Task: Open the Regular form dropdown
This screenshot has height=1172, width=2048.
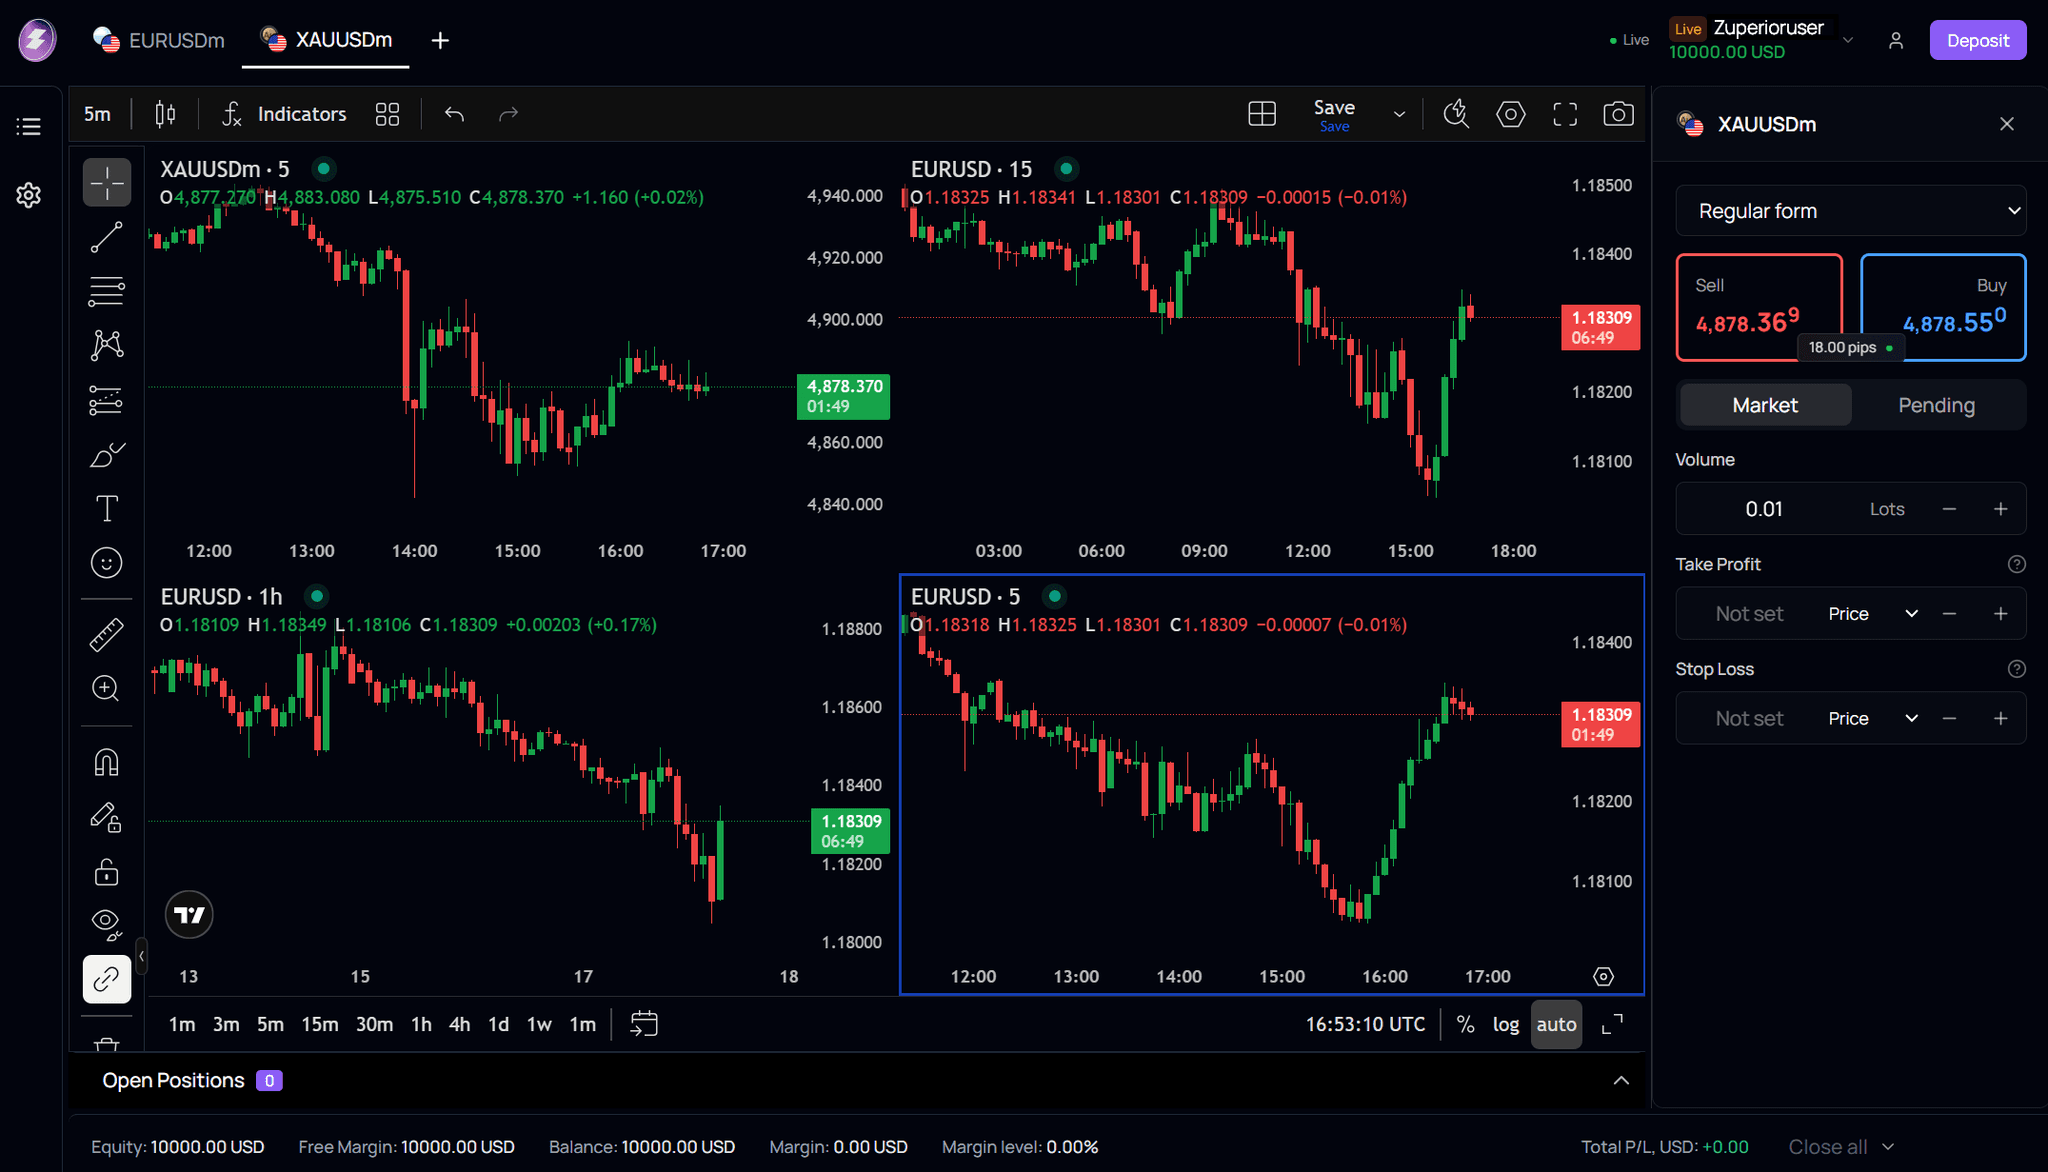Action: pos(1850,211)
